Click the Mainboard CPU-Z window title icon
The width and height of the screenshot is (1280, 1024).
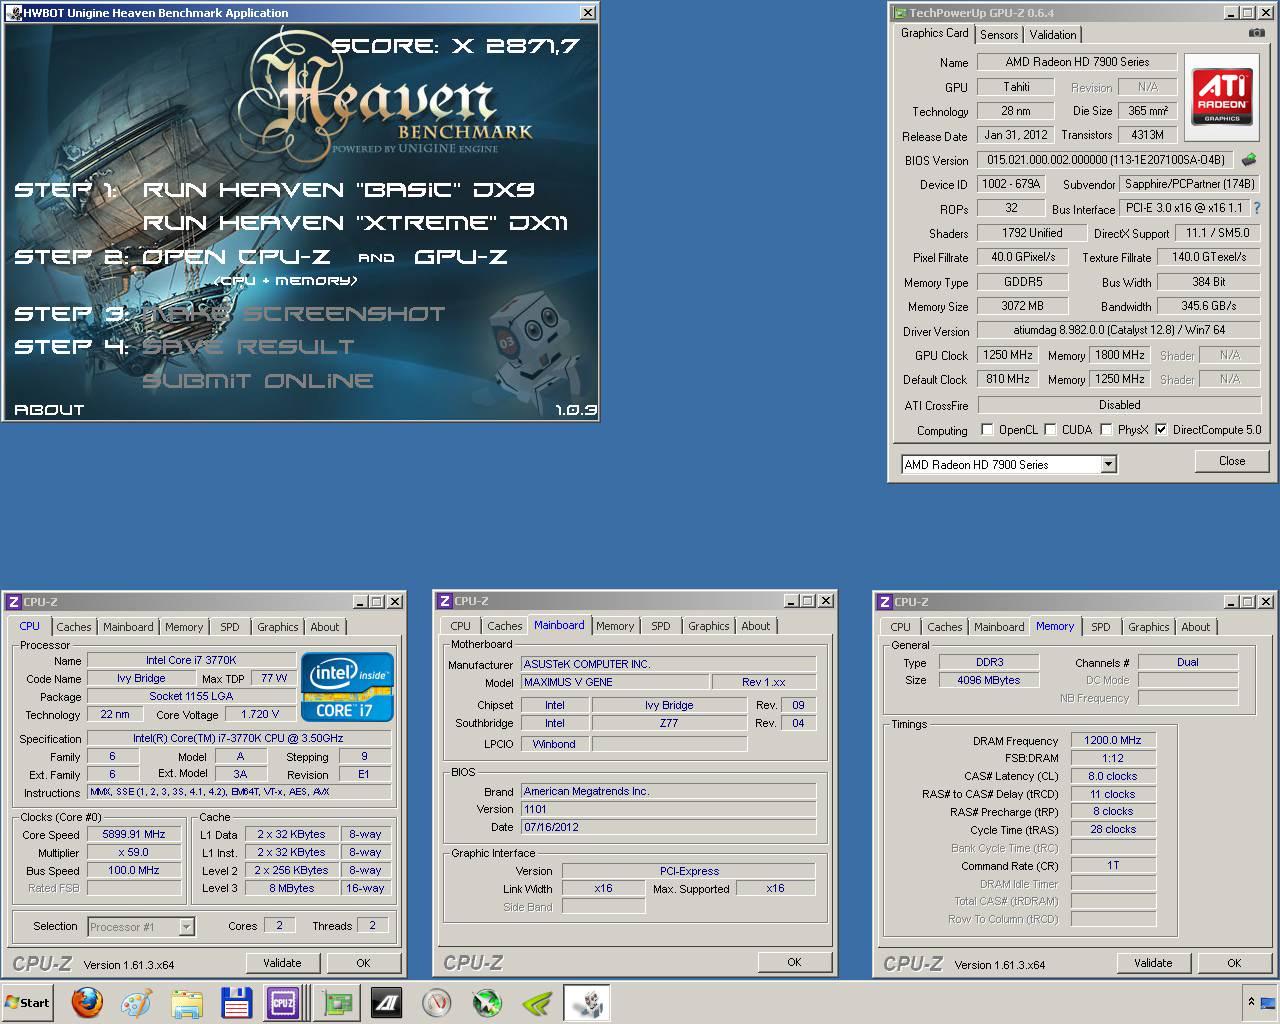pyautogui.click(x=445, y=601)
